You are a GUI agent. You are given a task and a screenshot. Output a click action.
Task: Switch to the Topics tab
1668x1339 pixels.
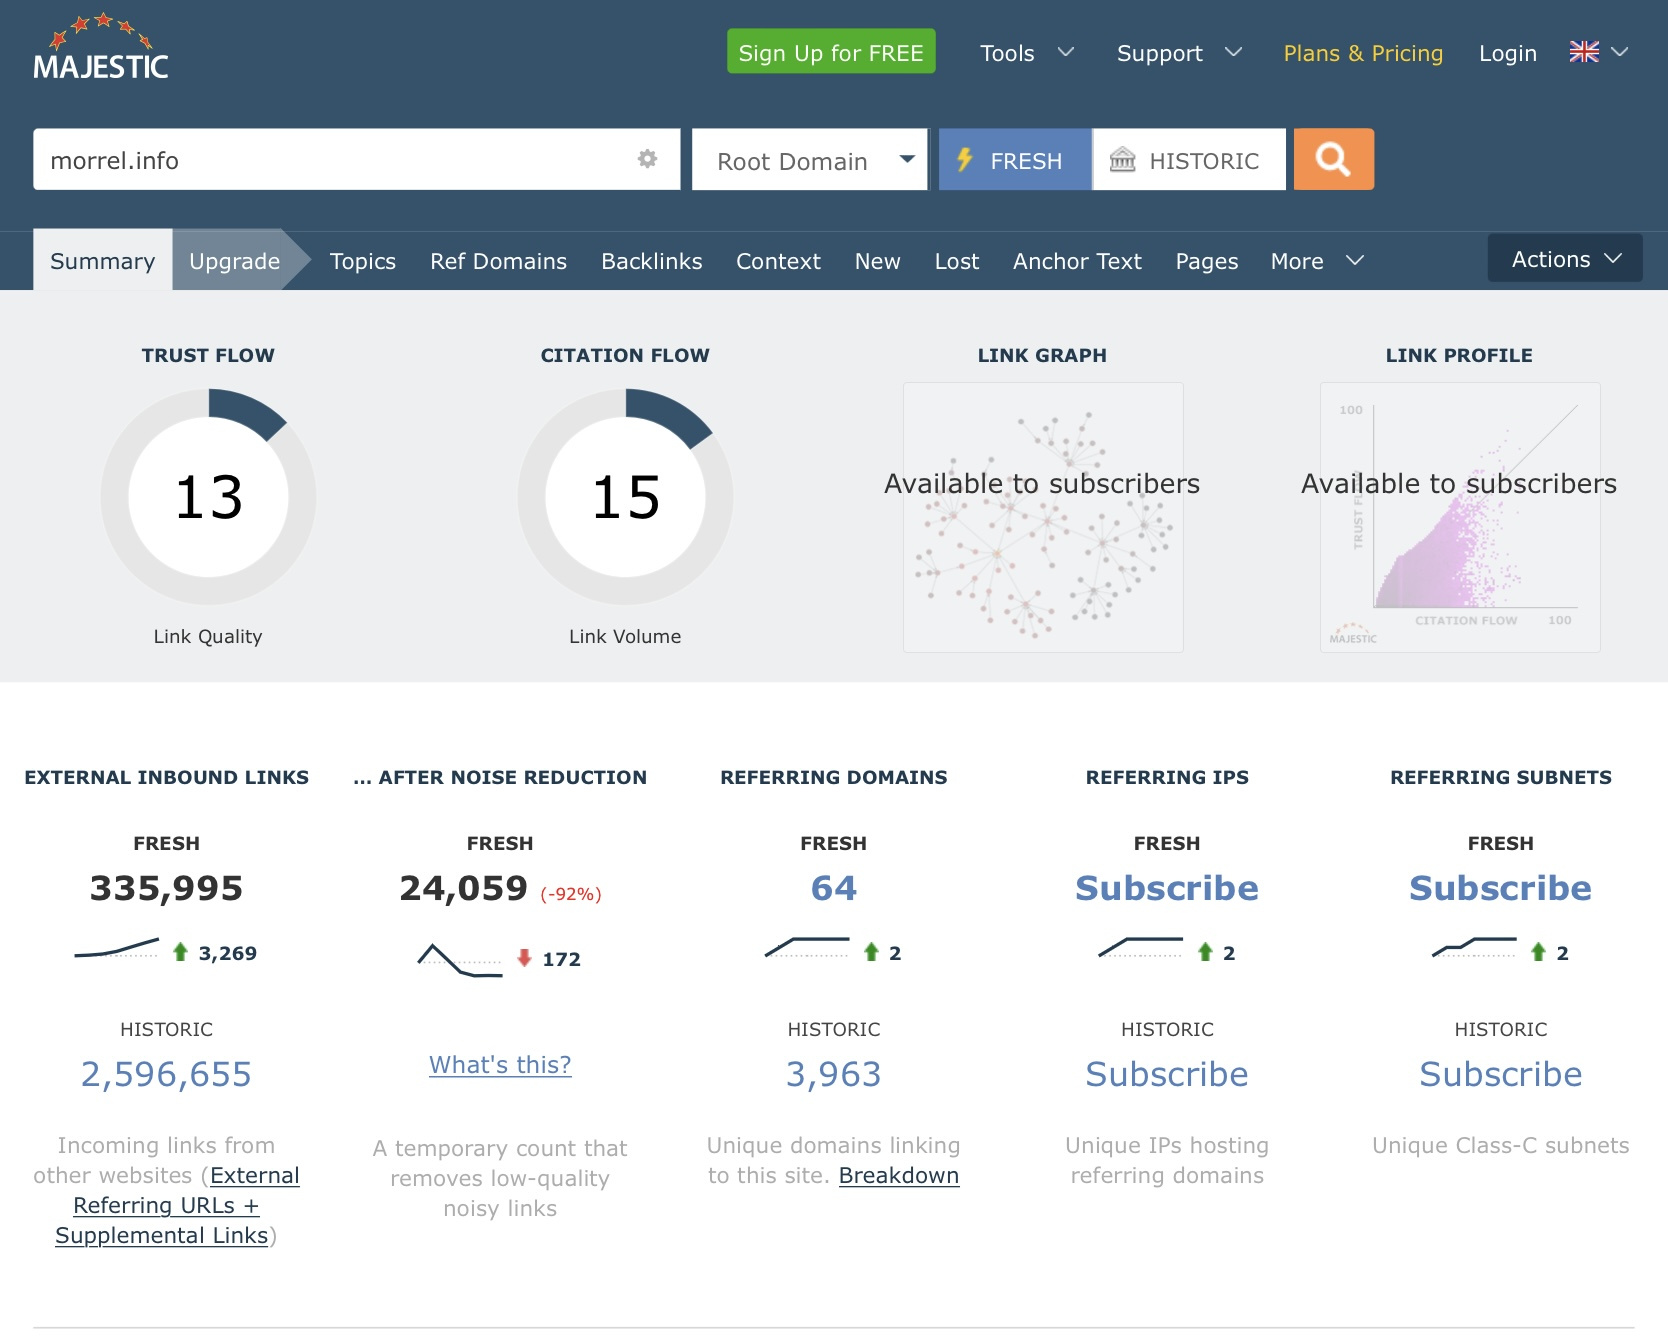tap(363, 261)
